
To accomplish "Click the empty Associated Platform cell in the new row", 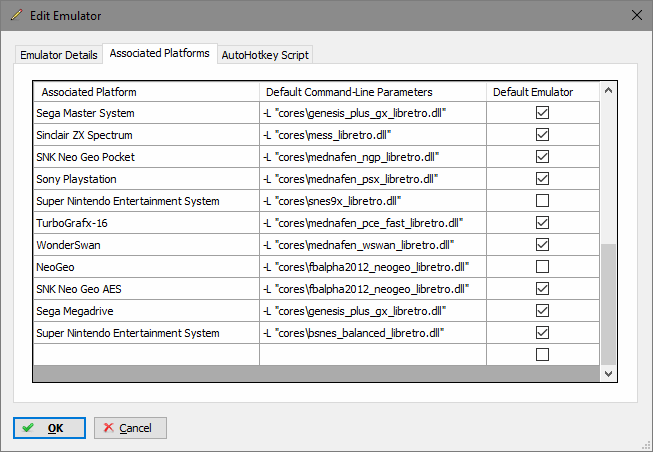I will pos(146,355).
